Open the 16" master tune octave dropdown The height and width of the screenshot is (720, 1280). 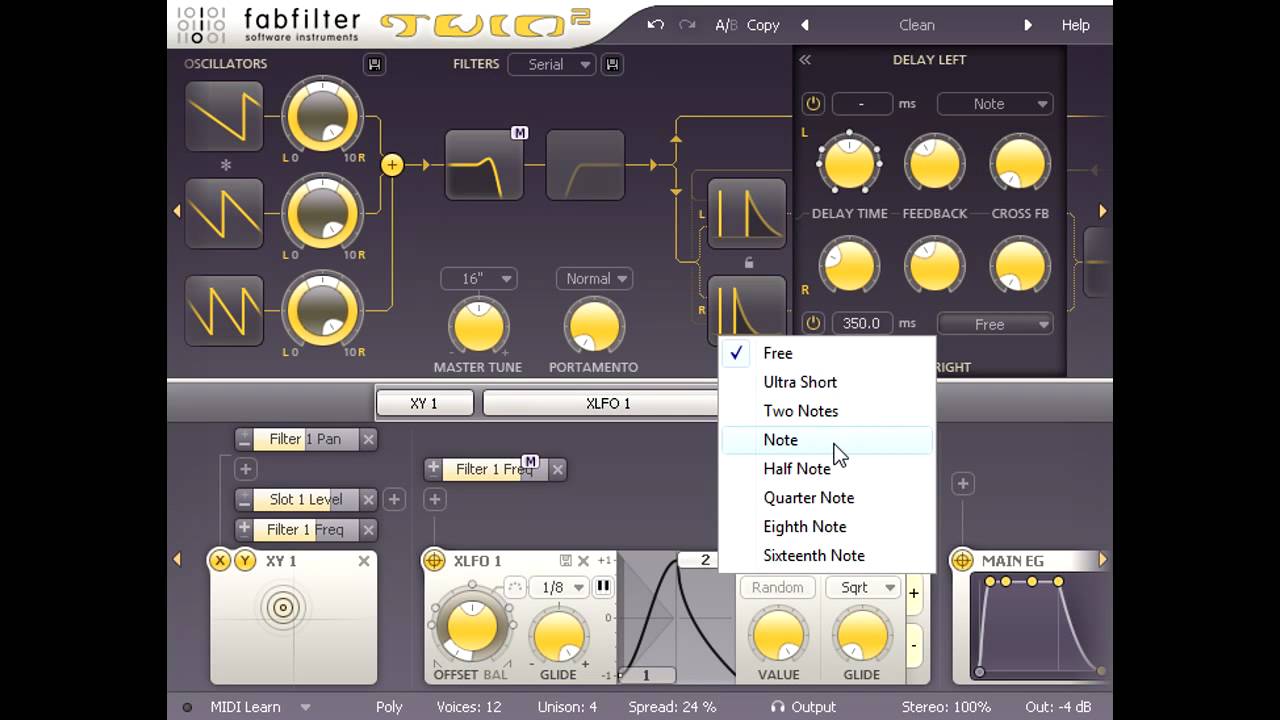pyautogui.click(x=479, y=279)
